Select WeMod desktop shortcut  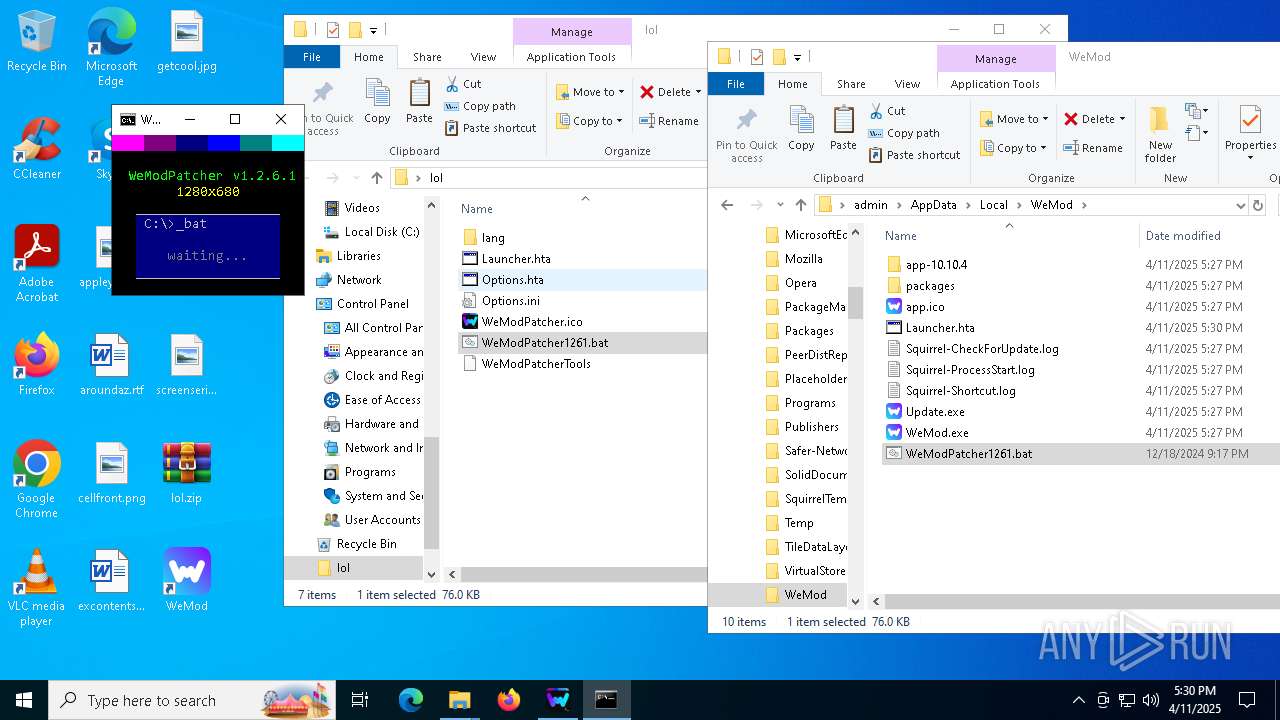(187, 580)
